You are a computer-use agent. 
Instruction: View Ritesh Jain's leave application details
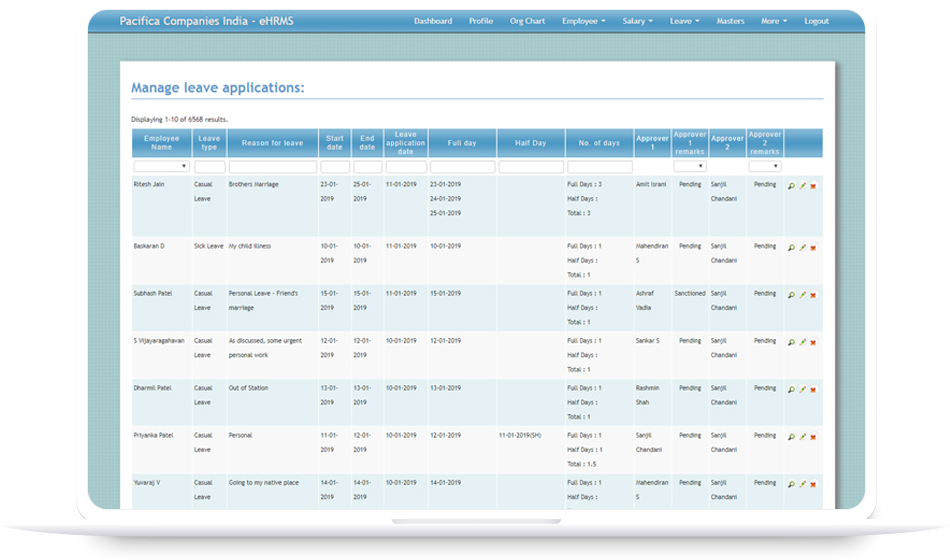pos(791,186)
